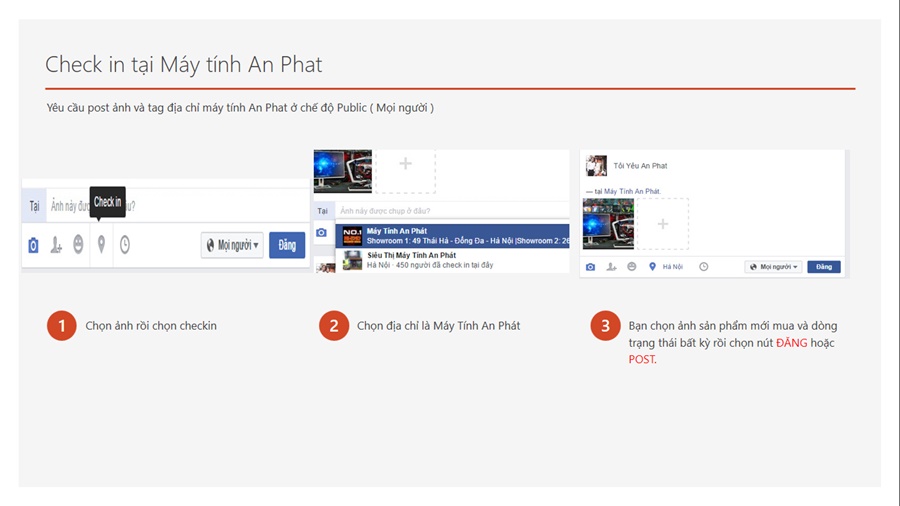The height and width of the screenshot is (506, 900).
Task: Open 'Máy Tính An Phát' tagged location link
Action: pos(632,191)
